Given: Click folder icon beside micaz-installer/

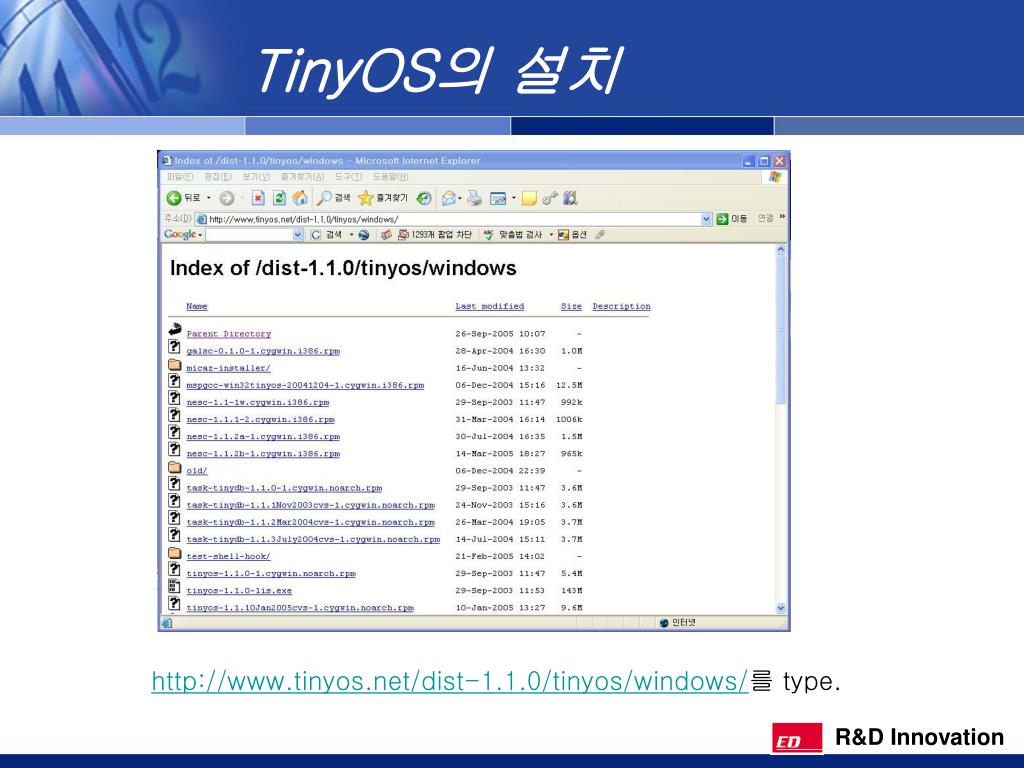Looking at the screenshot, I should [174, 364].
